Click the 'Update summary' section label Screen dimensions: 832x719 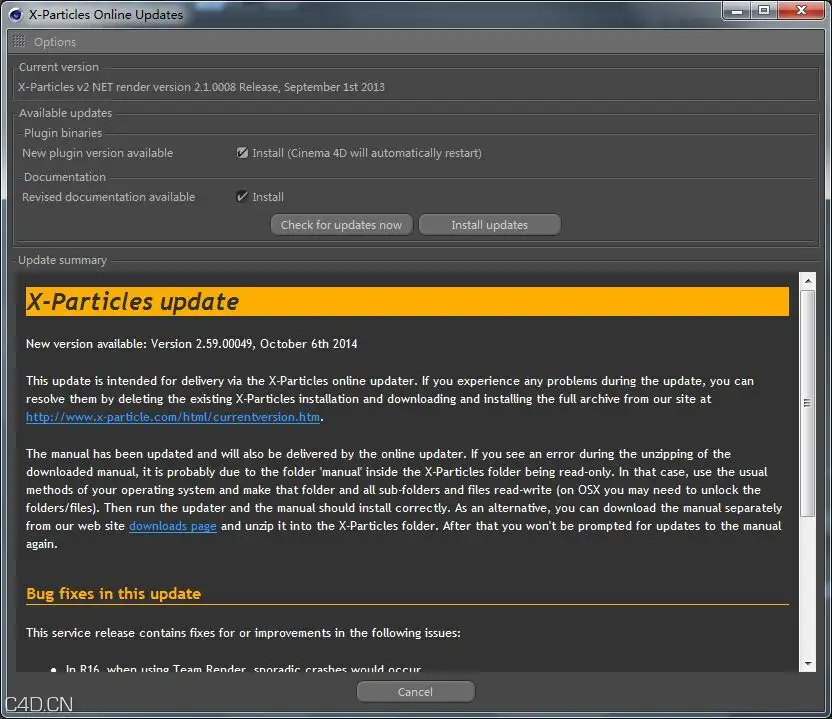pos(63,260)
